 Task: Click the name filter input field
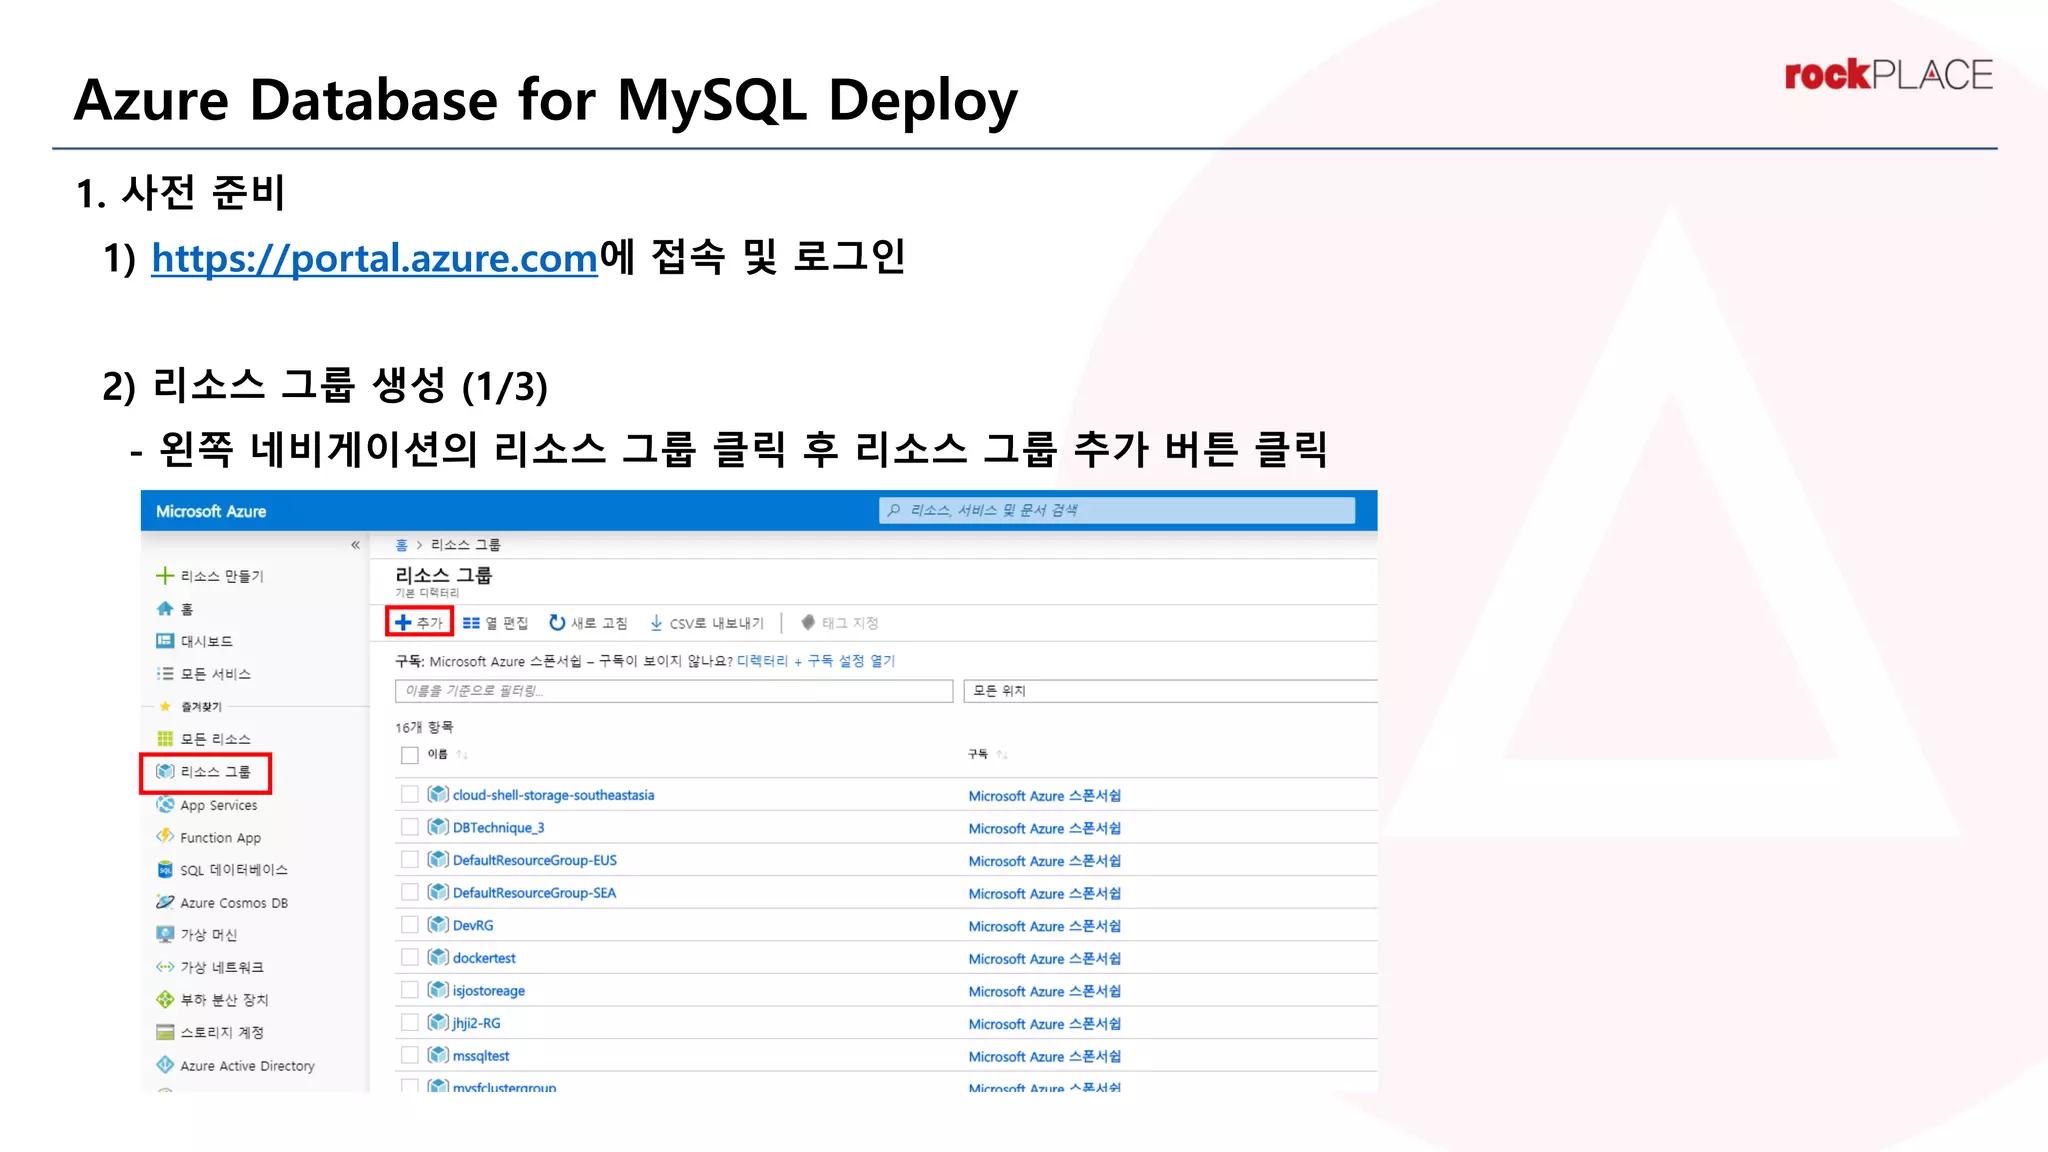point(674,691)
